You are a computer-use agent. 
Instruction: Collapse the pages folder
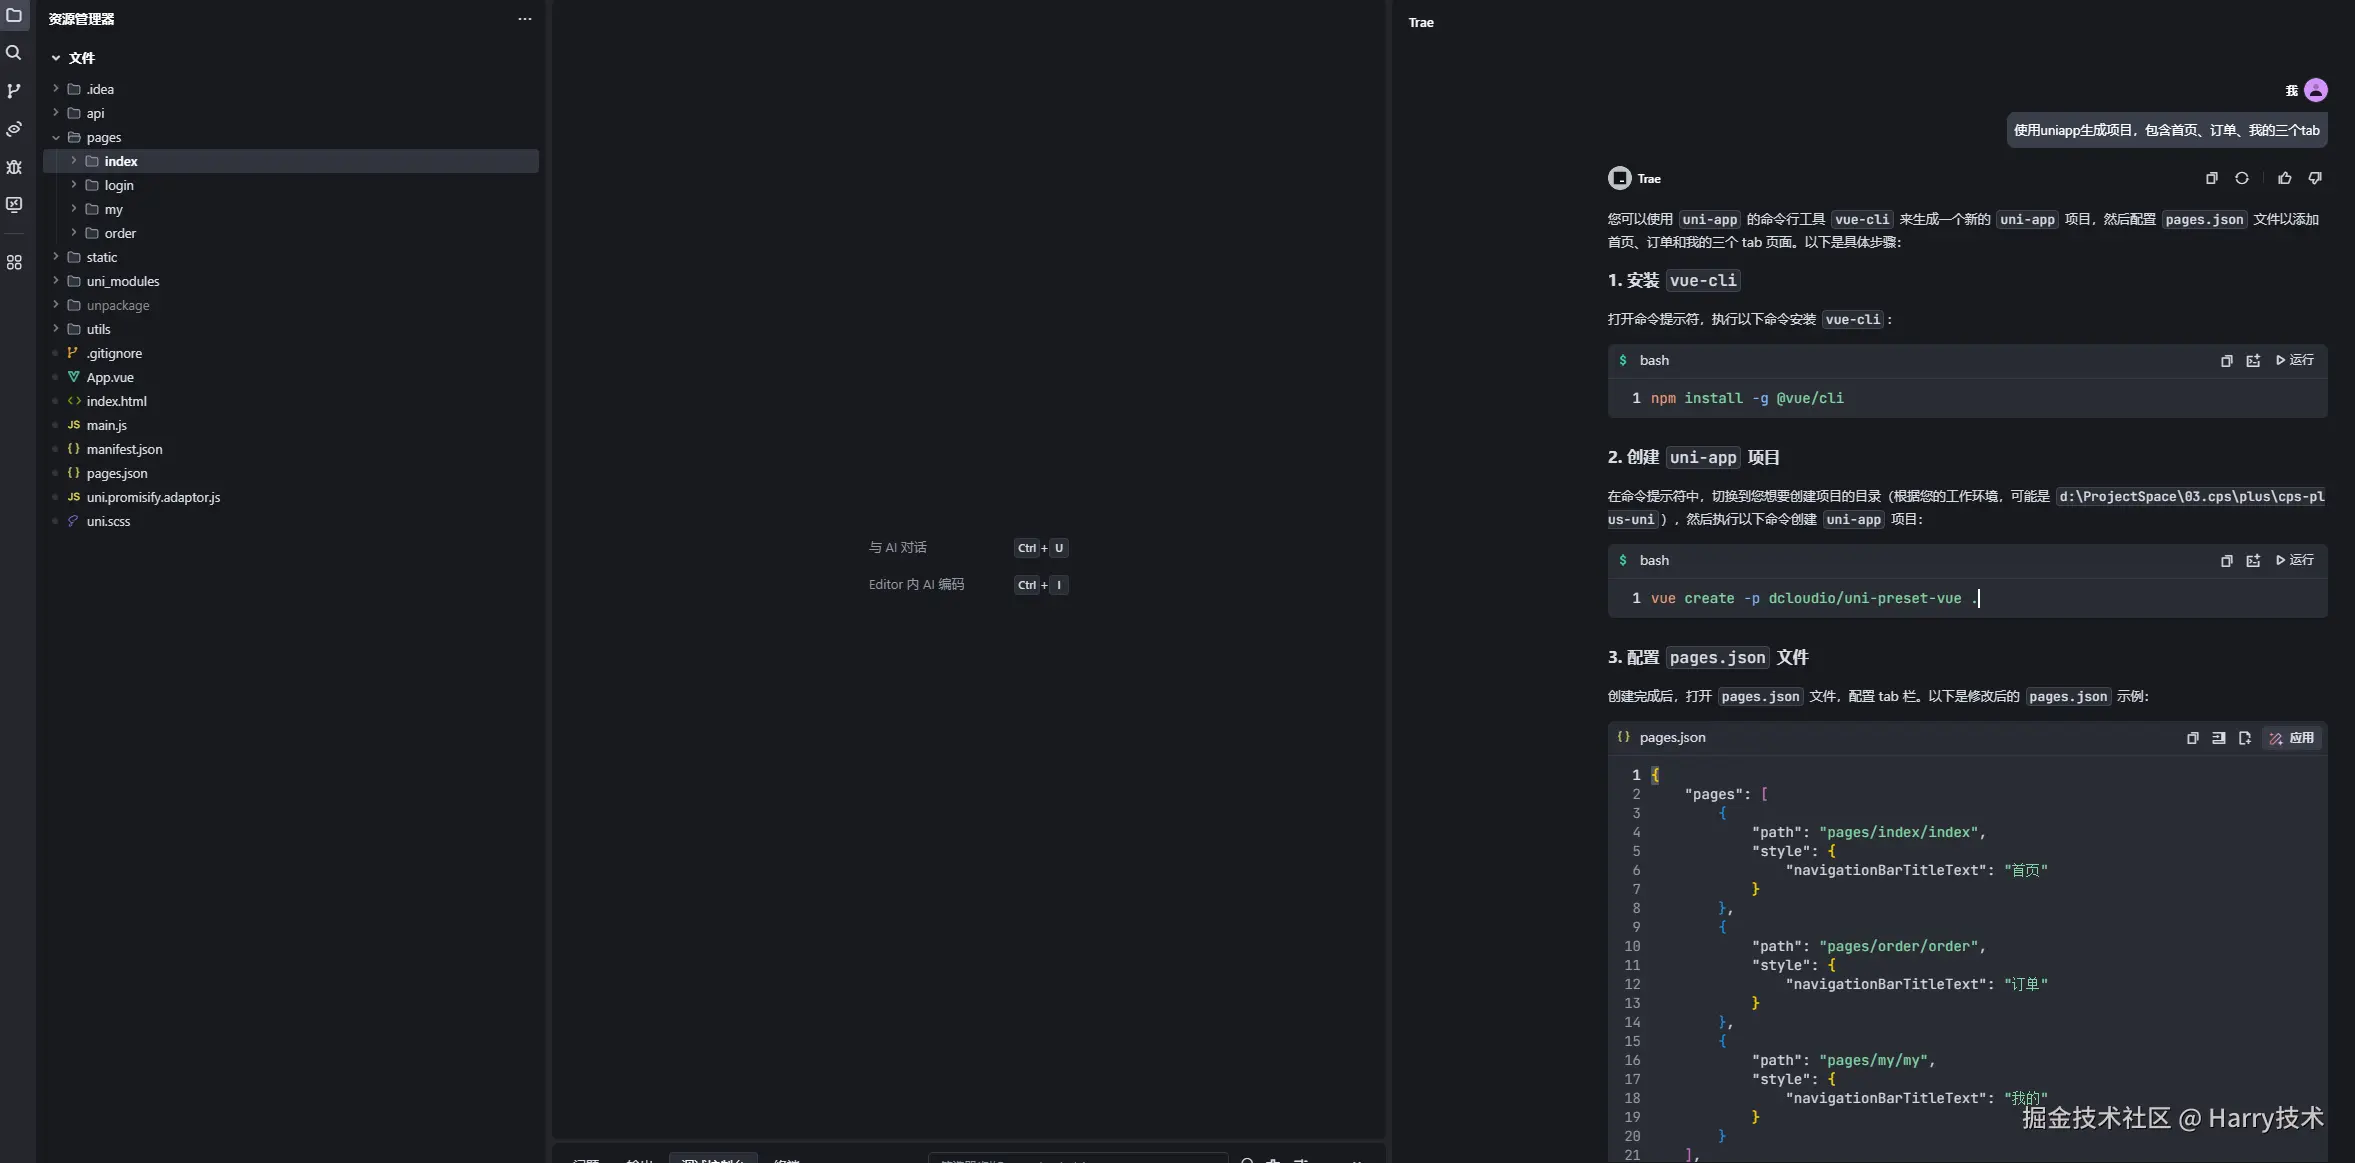[x=56, y=137]
